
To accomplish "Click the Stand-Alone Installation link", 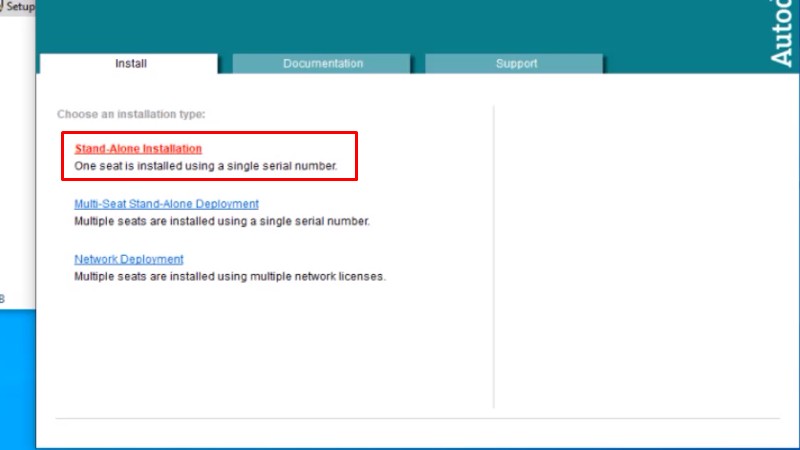I will click(138, 149).
